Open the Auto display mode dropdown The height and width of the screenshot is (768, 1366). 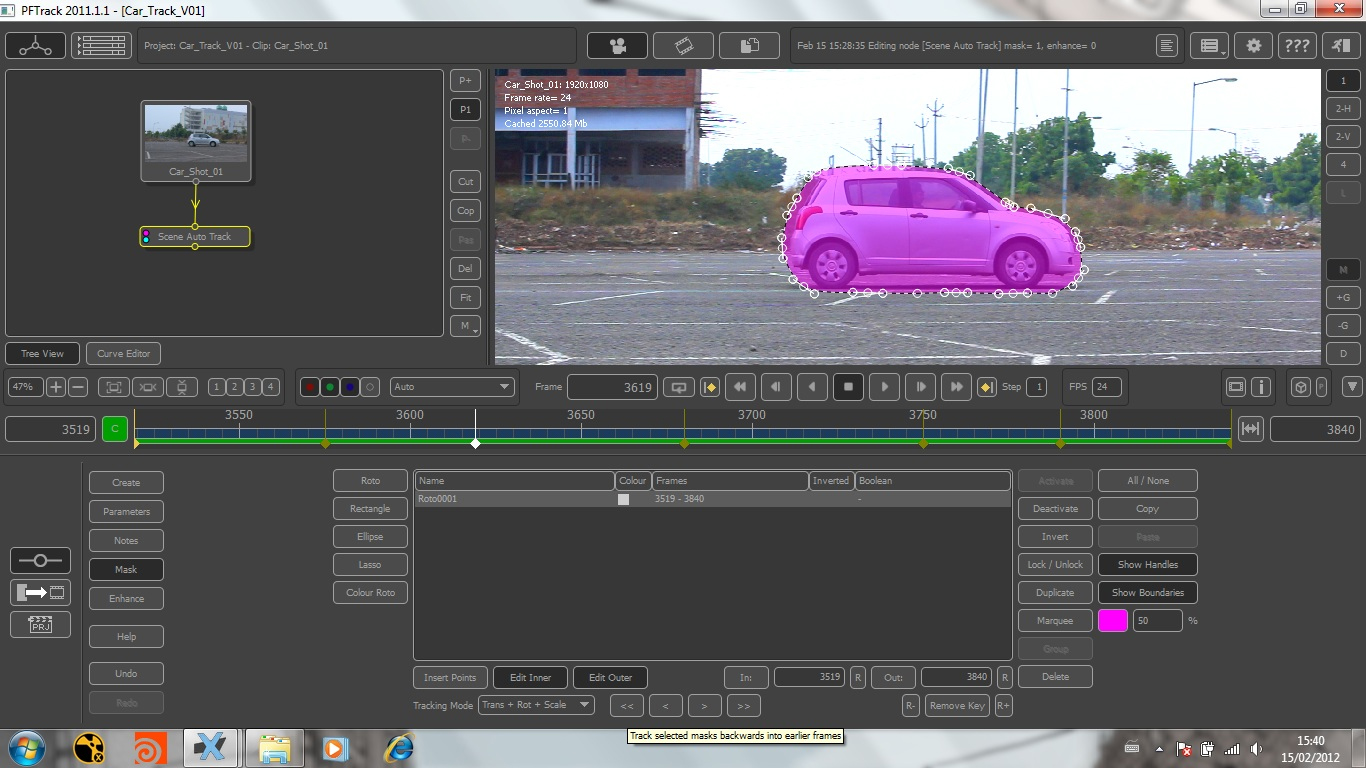click(453, 387)
